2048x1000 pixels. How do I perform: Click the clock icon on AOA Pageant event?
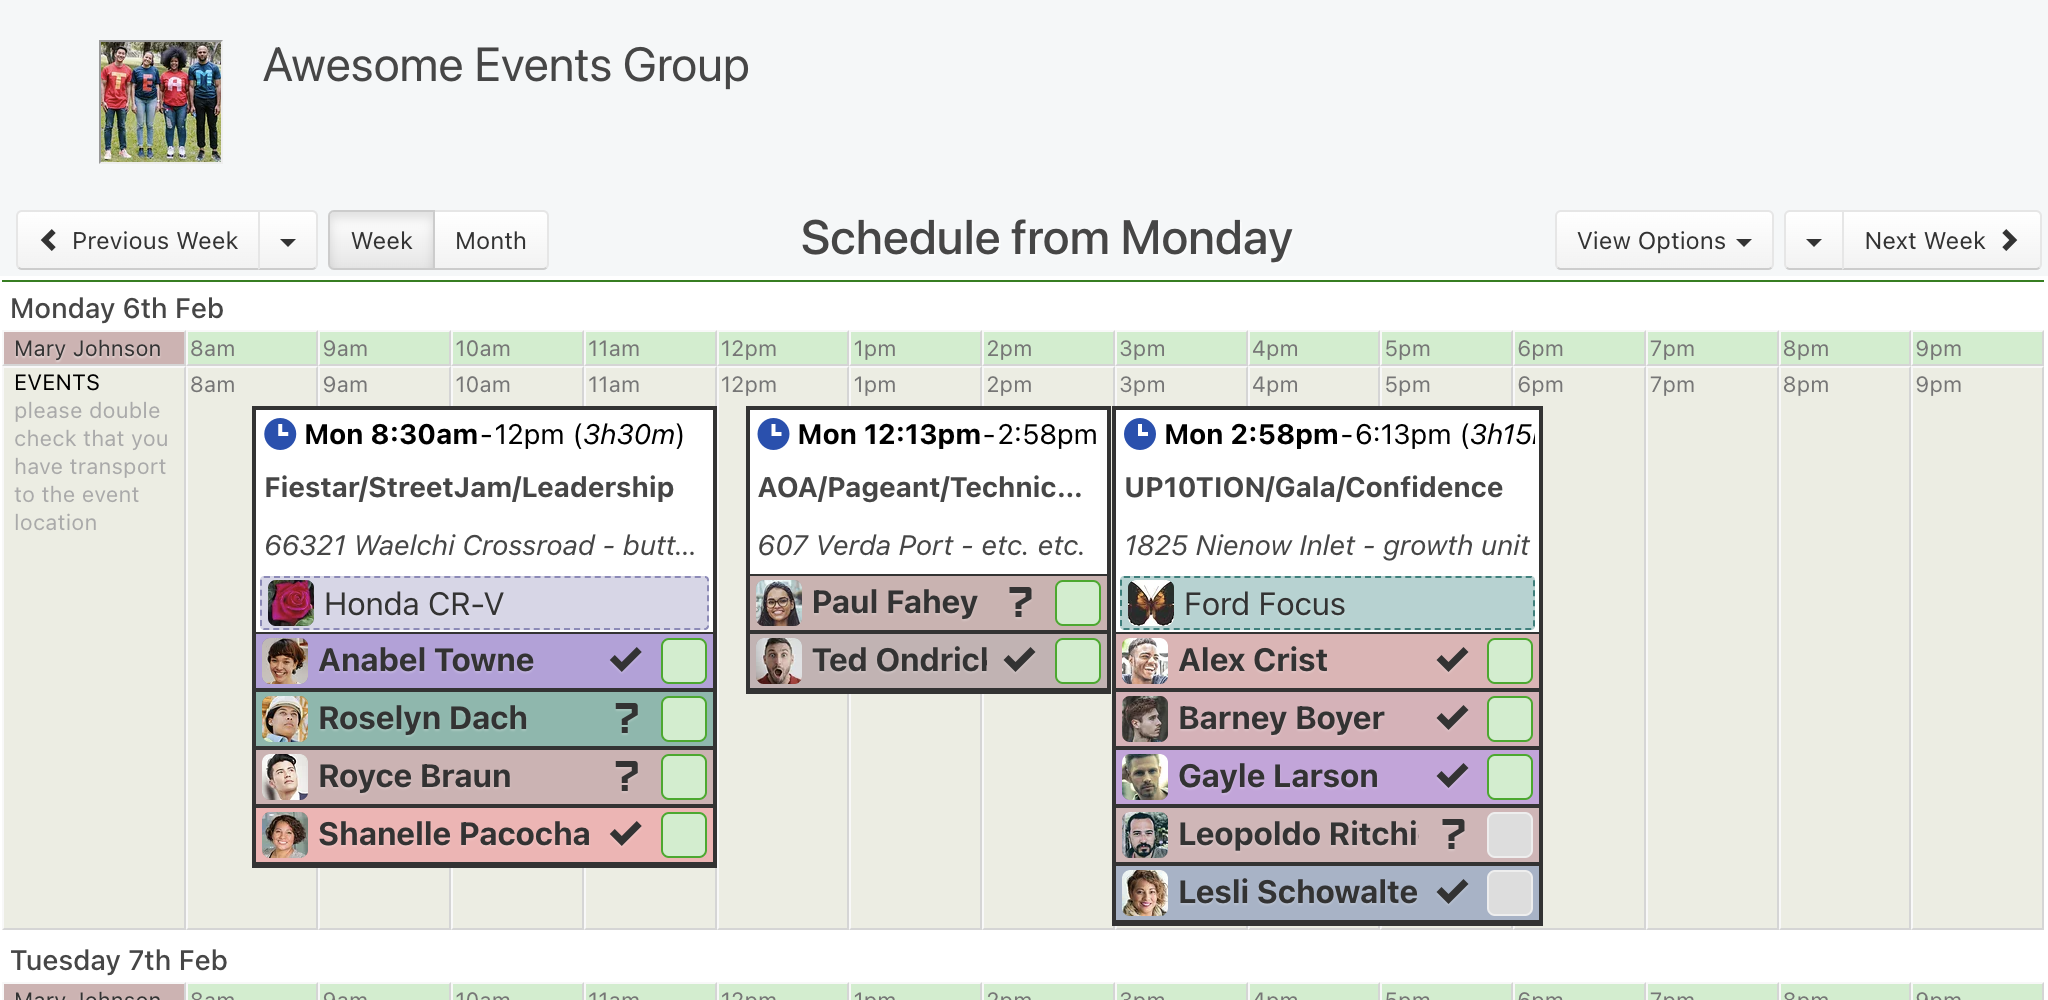click(x=773, y=434)
